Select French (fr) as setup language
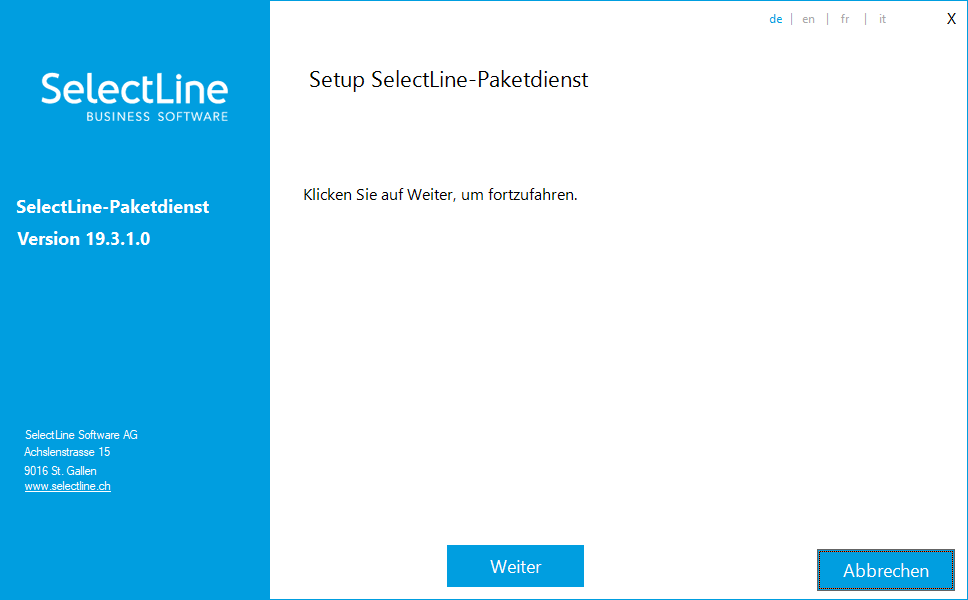 click(845, 19)
